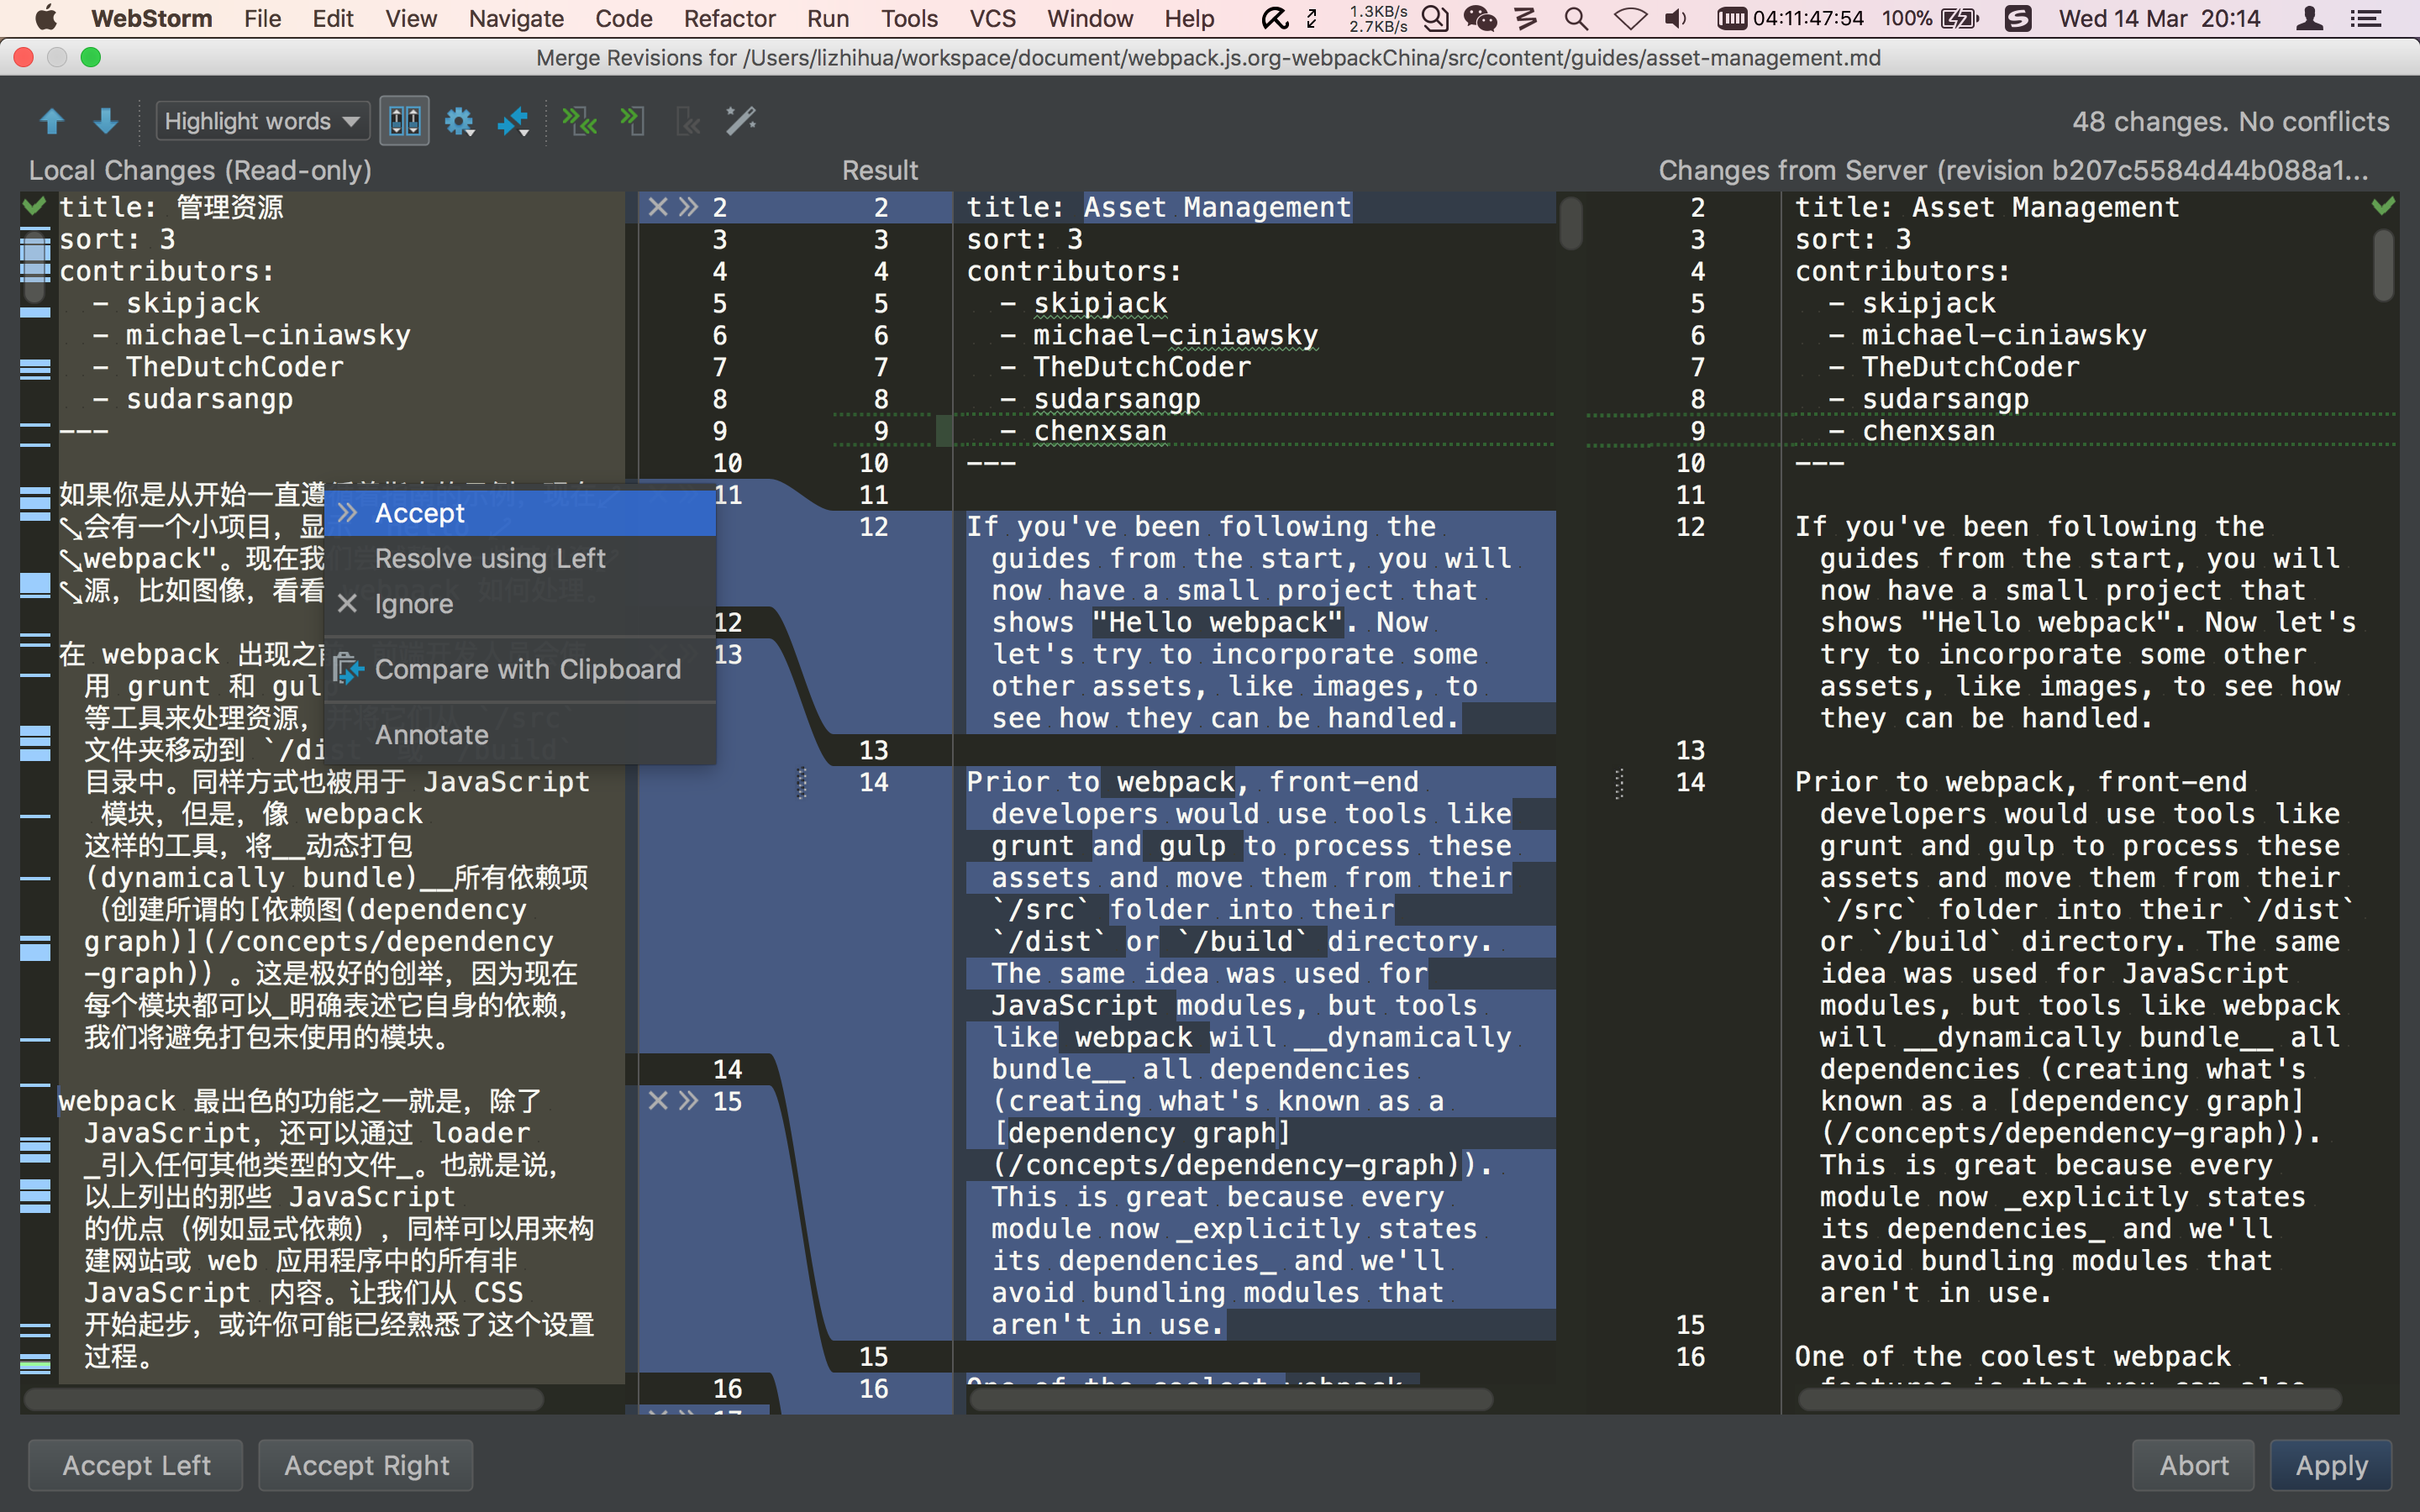The image size is (2420, 1512).
Task: Click the Result pane horizontal scrollbar
Action: [x=1230, y=1399]
